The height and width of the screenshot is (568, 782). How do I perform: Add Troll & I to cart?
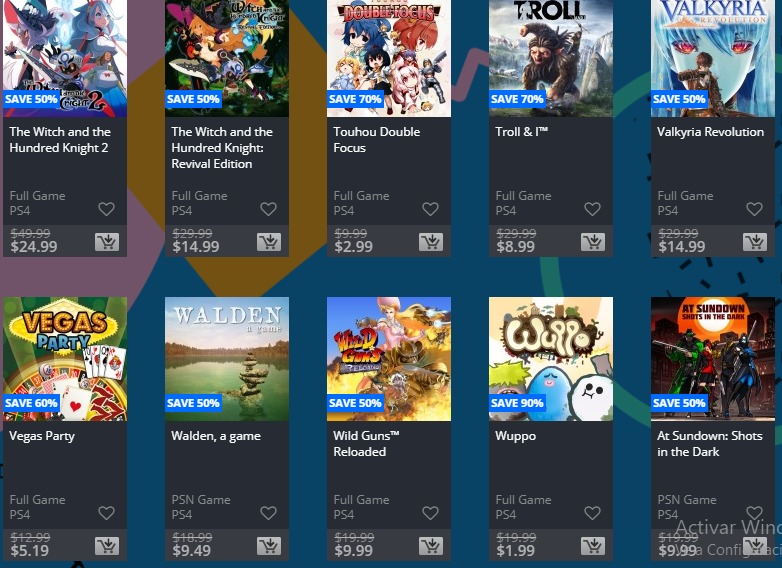tap(593, 242)
